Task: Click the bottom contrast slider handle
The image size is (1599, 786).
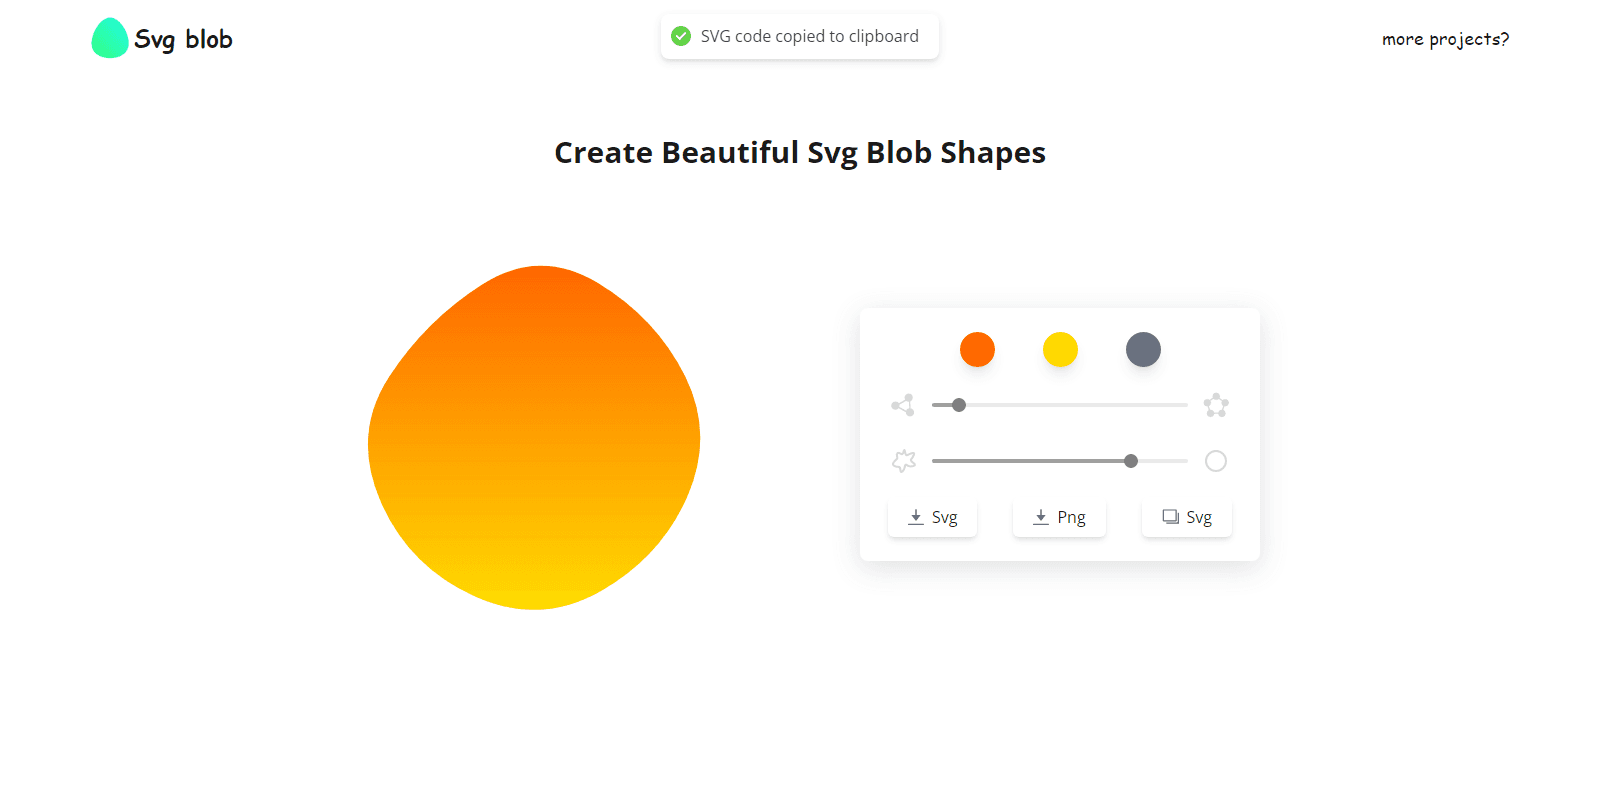Action: tap(1131, 461)
